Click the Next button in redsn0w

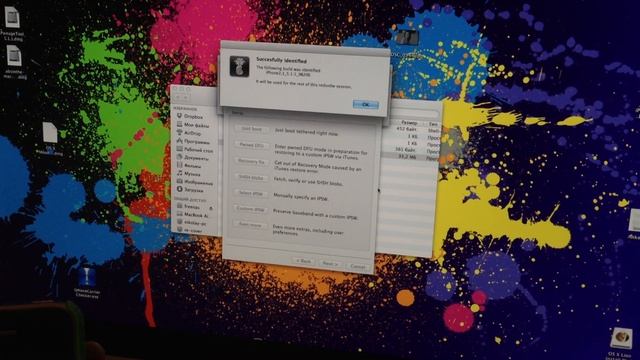[x=330, y=264]
